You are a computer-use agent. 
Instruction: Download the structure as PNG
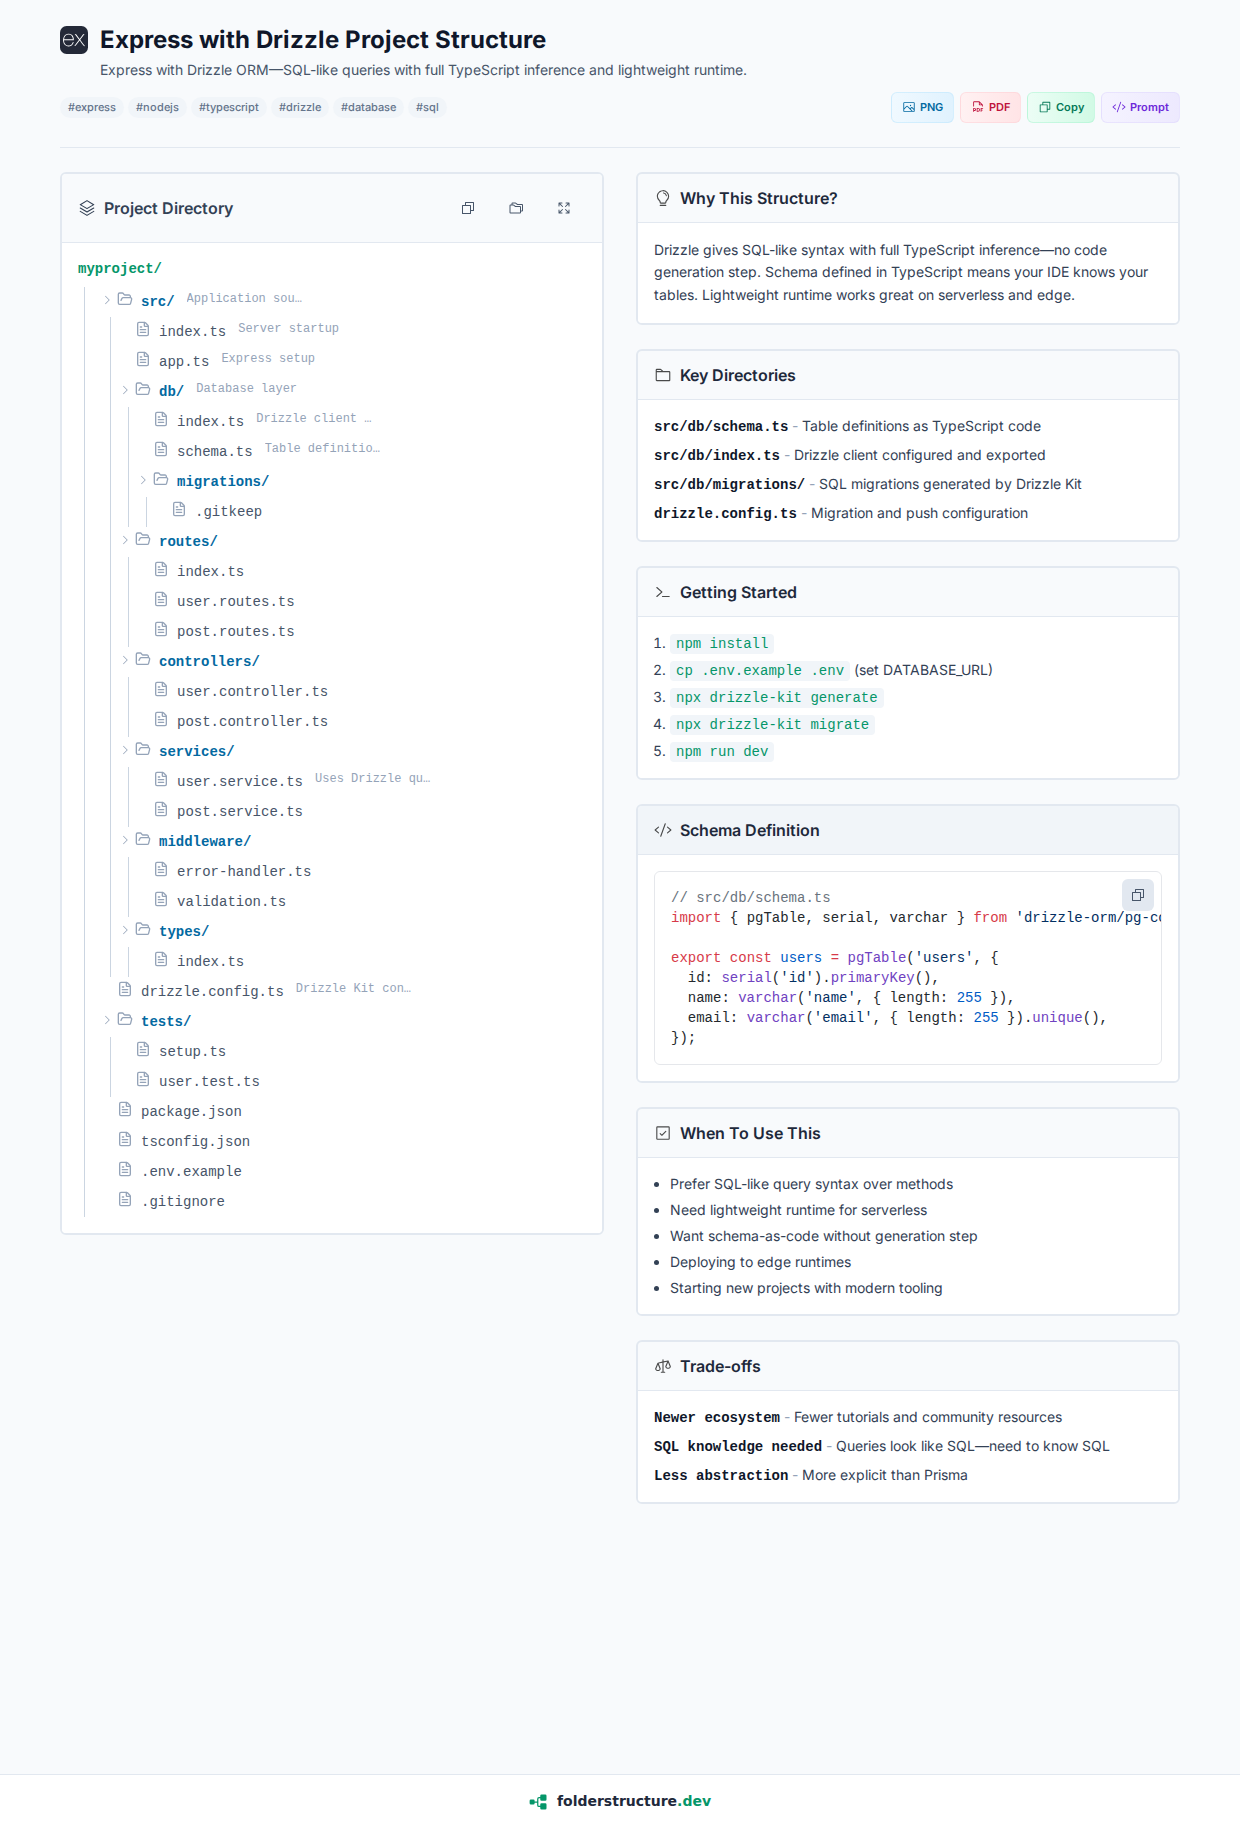(x=922, y=107)
